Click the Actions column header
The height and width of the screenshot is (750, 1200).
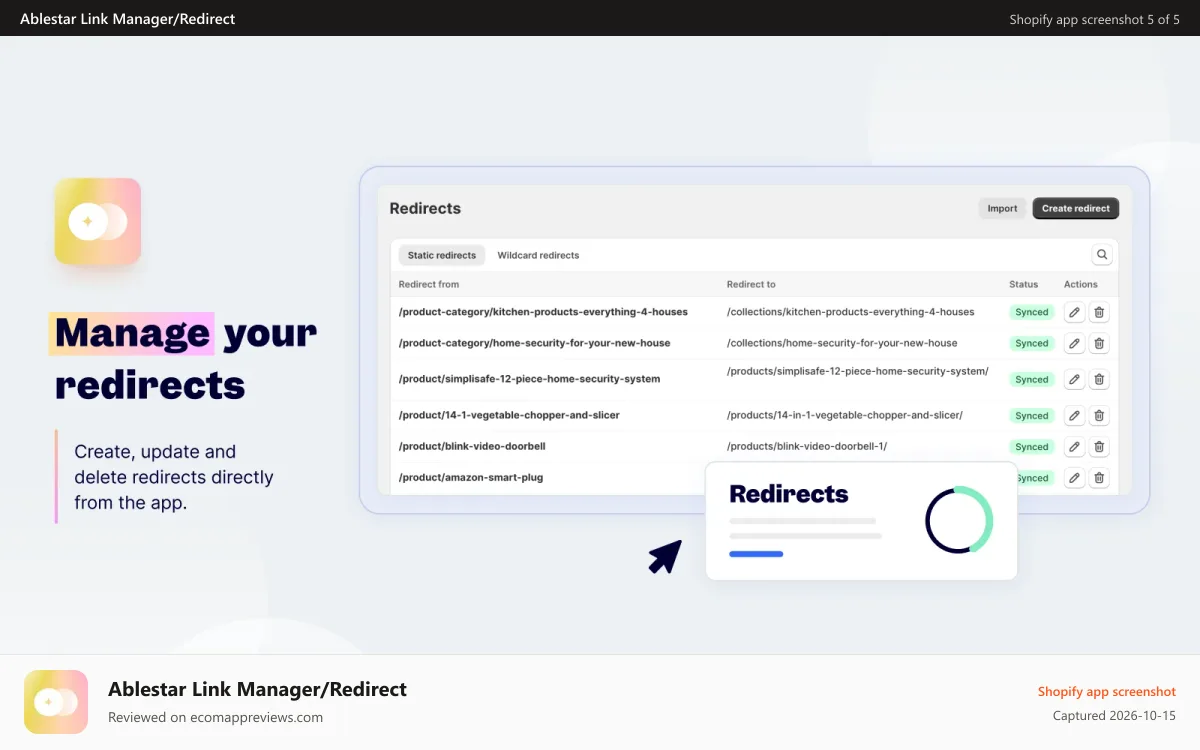1081,284
